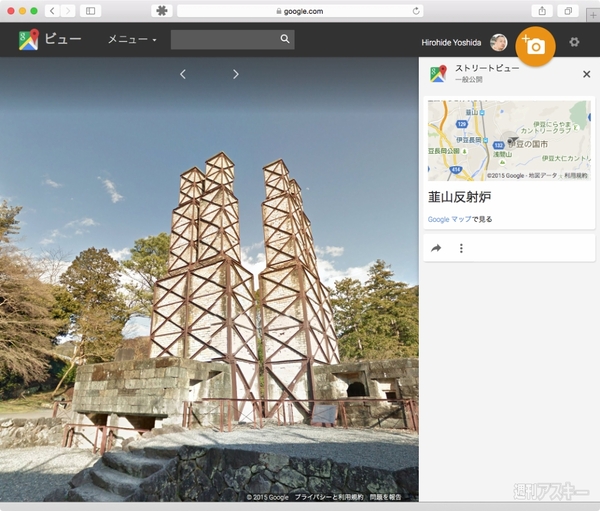Open Hirohide Yoshida profile name
The height and width of the screenshot is (511, 600).
click(x=451, y=42)
